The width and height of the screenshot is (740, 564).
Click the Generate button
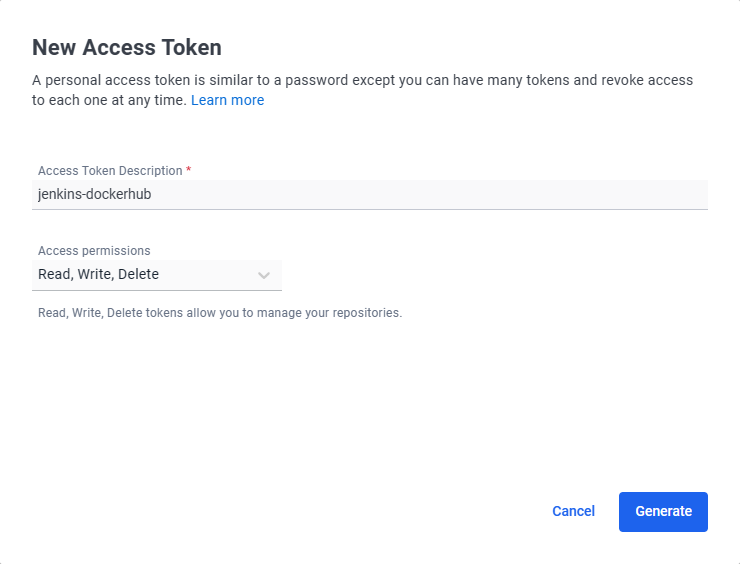pos(663,512)
